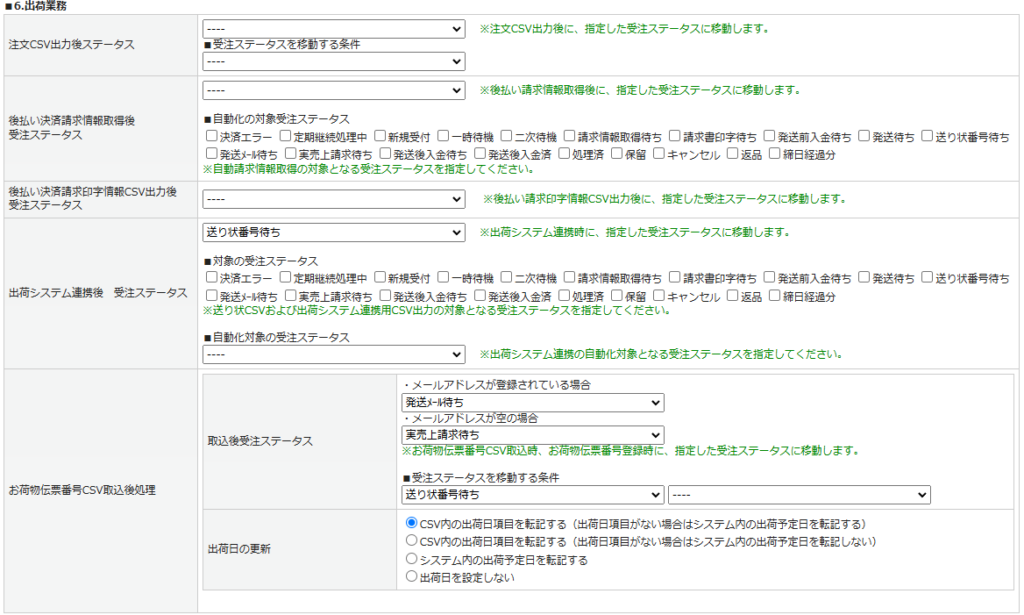Tick 発送前入金待ち under 自動化の対象受注ステータス
The height and width of the screenshot is (615, 1024).
pos(770,136)
